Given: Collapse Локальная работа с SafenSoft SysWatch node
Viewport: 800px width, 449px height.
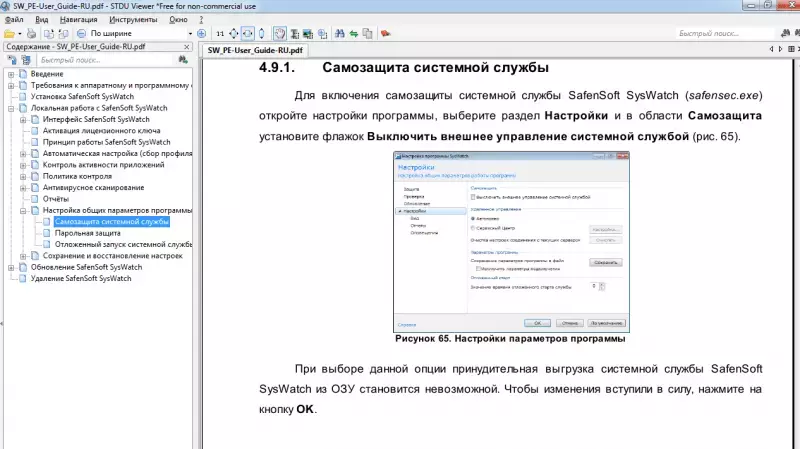Looking at the screenshot, I should click(x=11, y=108).
